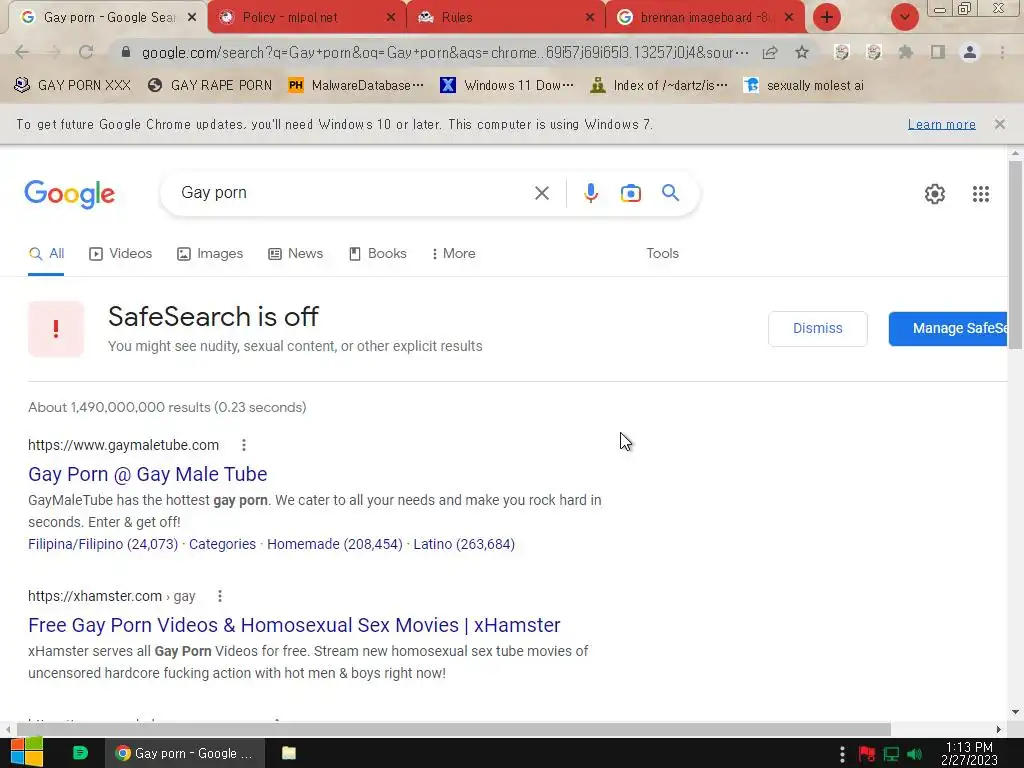1024x768 pixels.
Task: Open the three-dot menu beside the gaymaletube.com URL
Action: pyautogui.click(x=244, y=445)
